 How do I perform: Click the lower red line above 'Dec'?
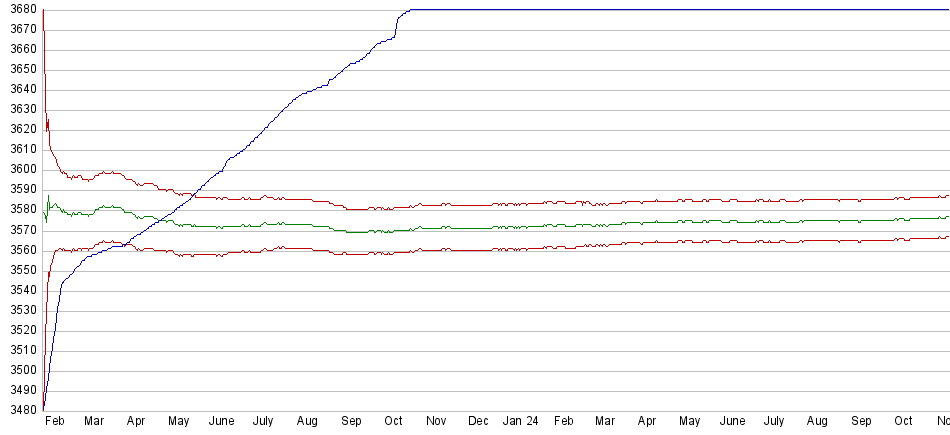478,249
